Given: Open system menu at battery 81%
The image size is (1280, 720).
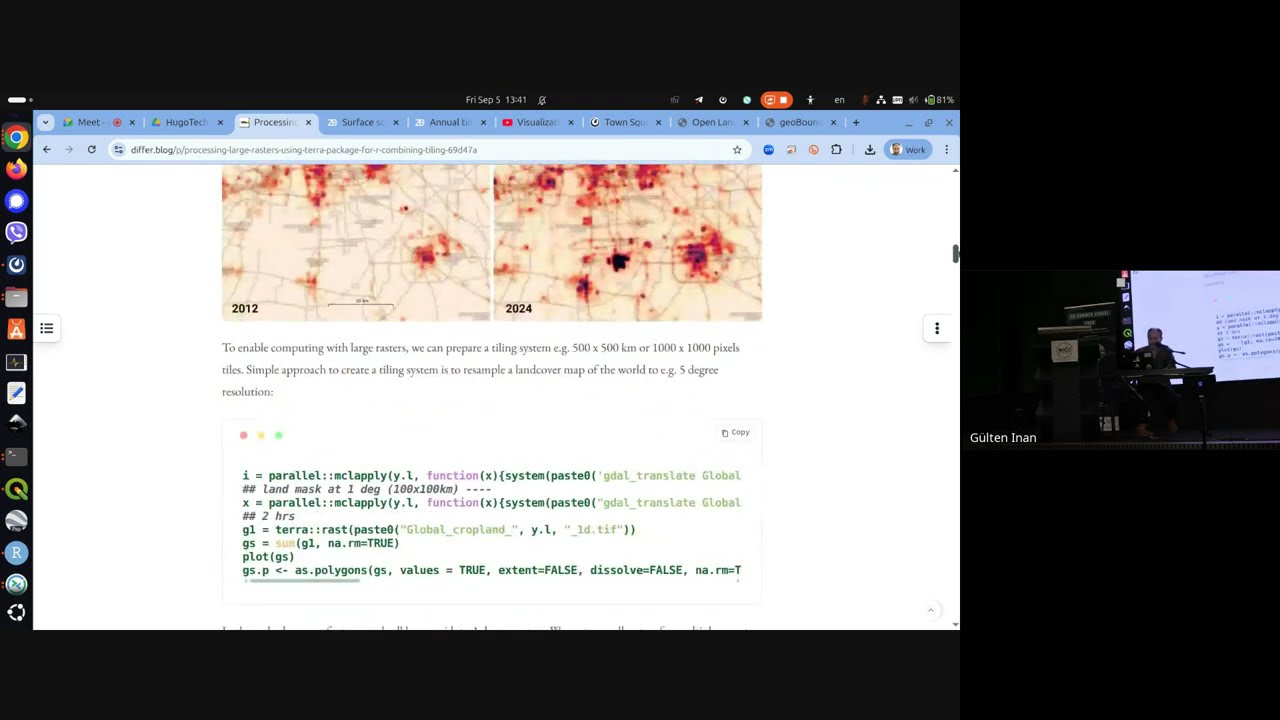Looking at the screenshot, I should point(908,100).
